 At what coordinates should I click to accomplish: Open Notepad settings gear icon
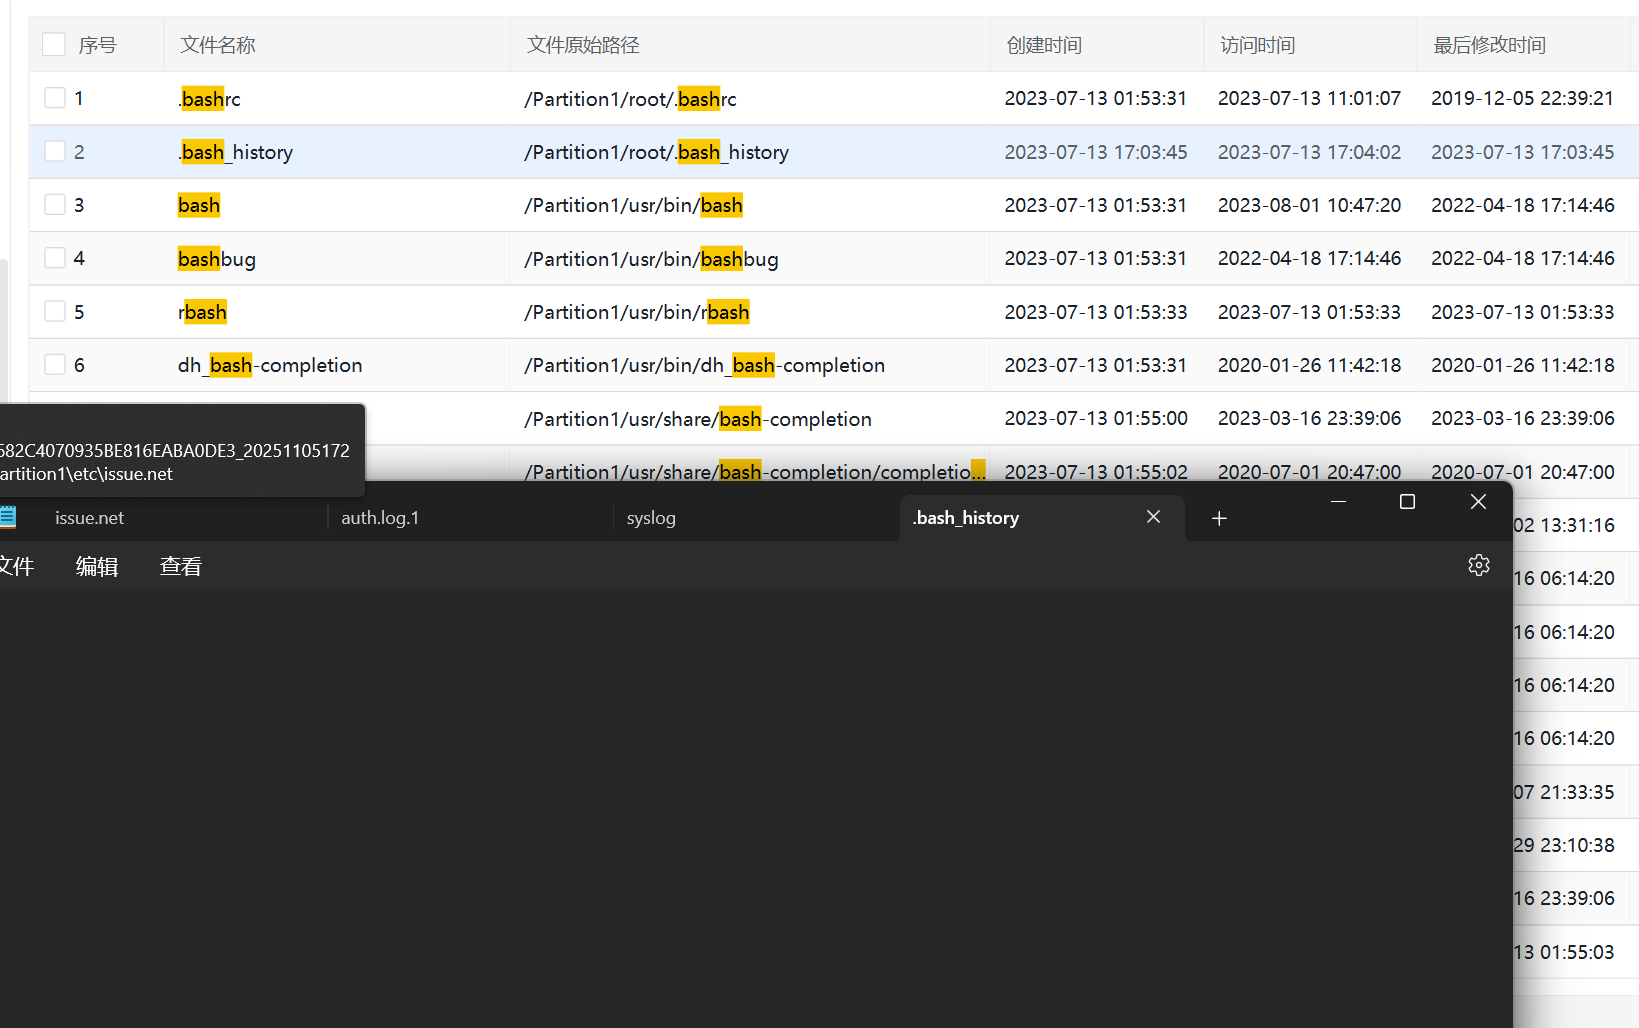1478,565
